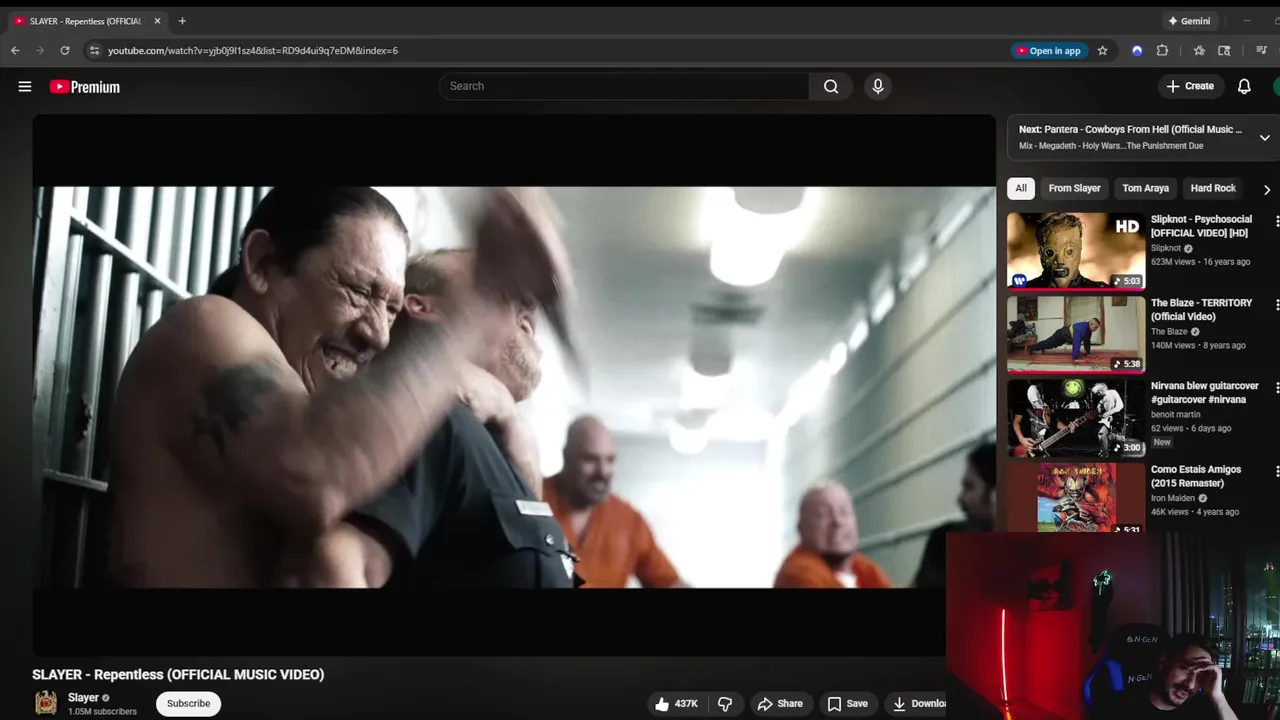Go back in browser history
Screen dimensions: 1280x720
(x=15, y=50)
